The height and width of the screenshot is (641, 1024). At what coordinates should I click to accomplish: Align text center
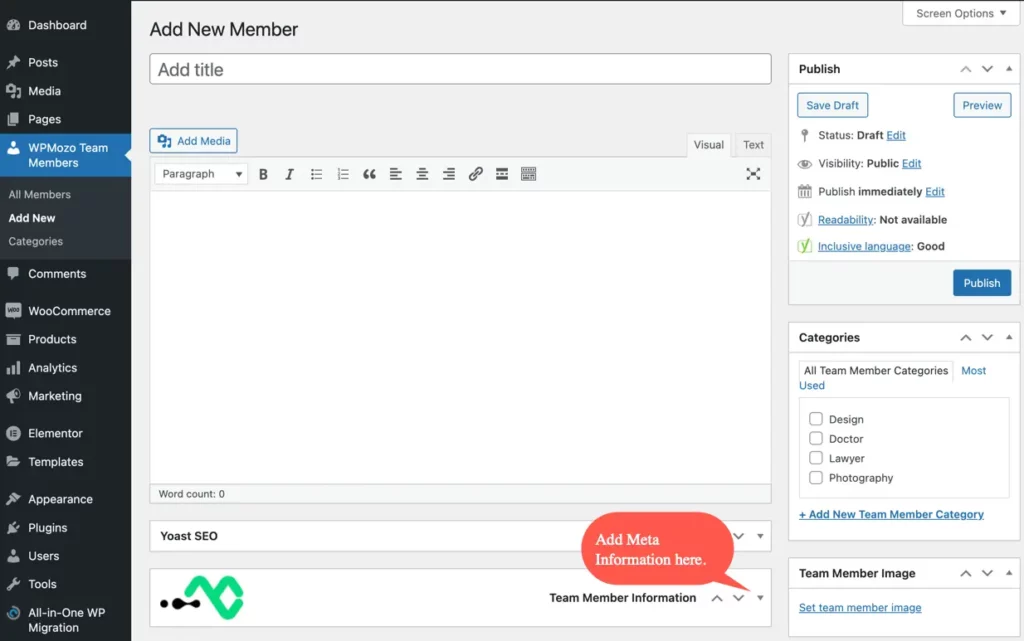423,174
